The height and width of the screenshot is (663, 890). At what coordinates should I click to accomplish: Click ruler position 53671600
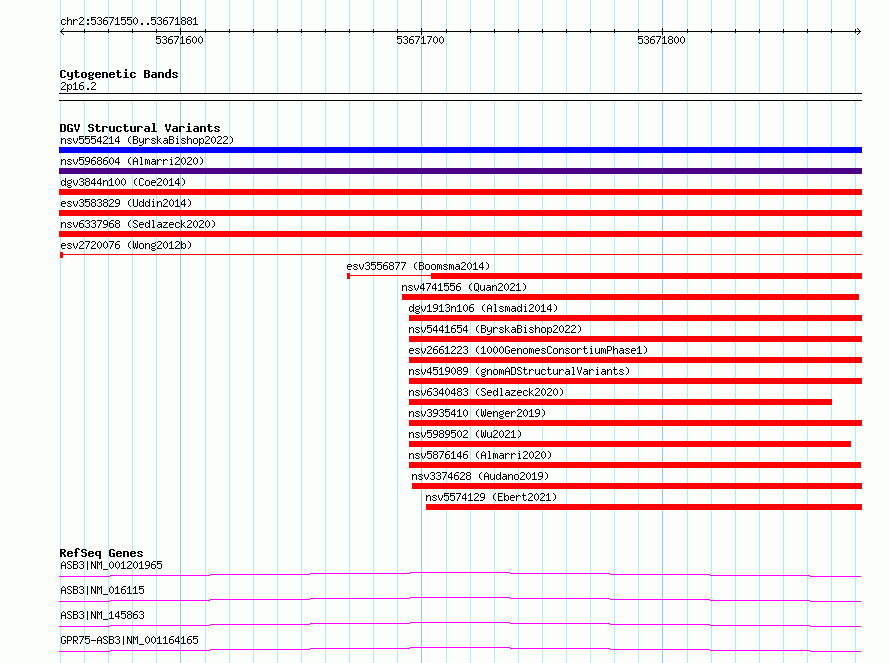click(x=179, y=40)
